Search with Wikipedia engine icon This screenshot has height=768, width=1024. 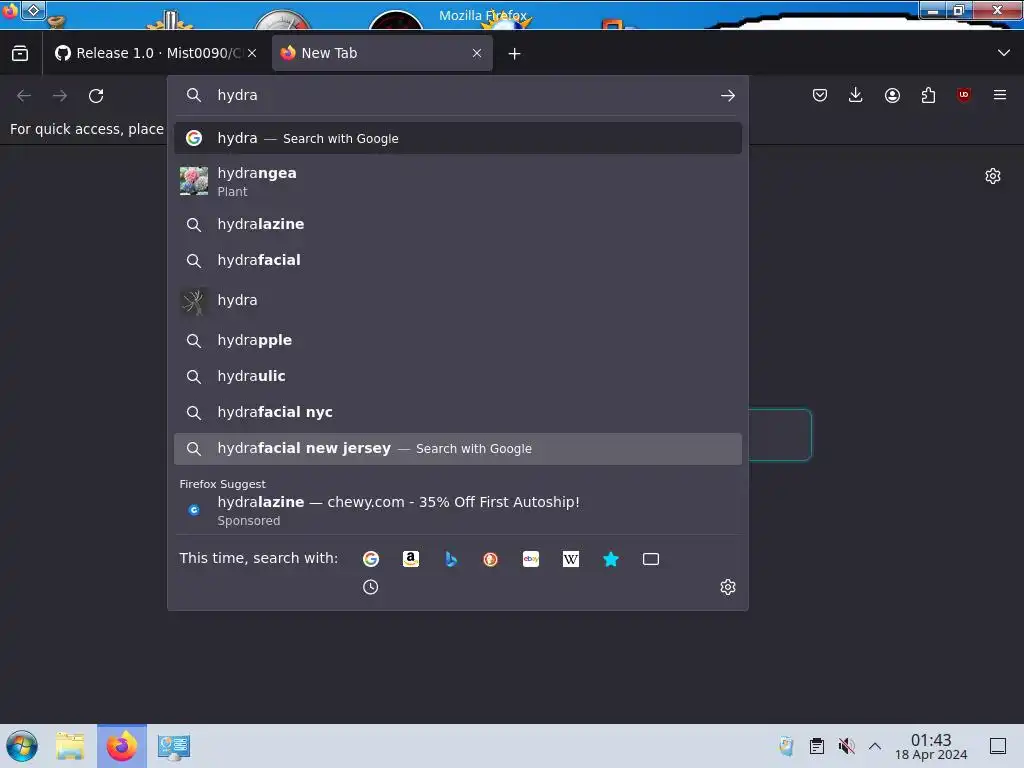click(x=571, y=559)
